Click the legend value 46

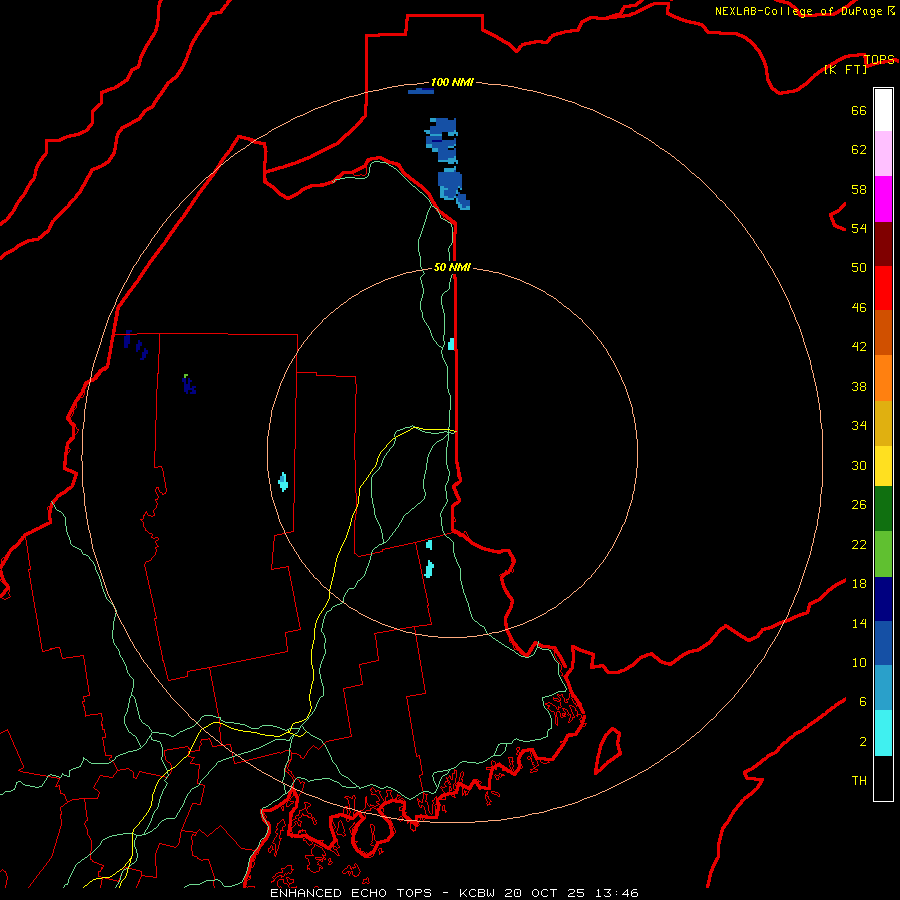point(859,308)
